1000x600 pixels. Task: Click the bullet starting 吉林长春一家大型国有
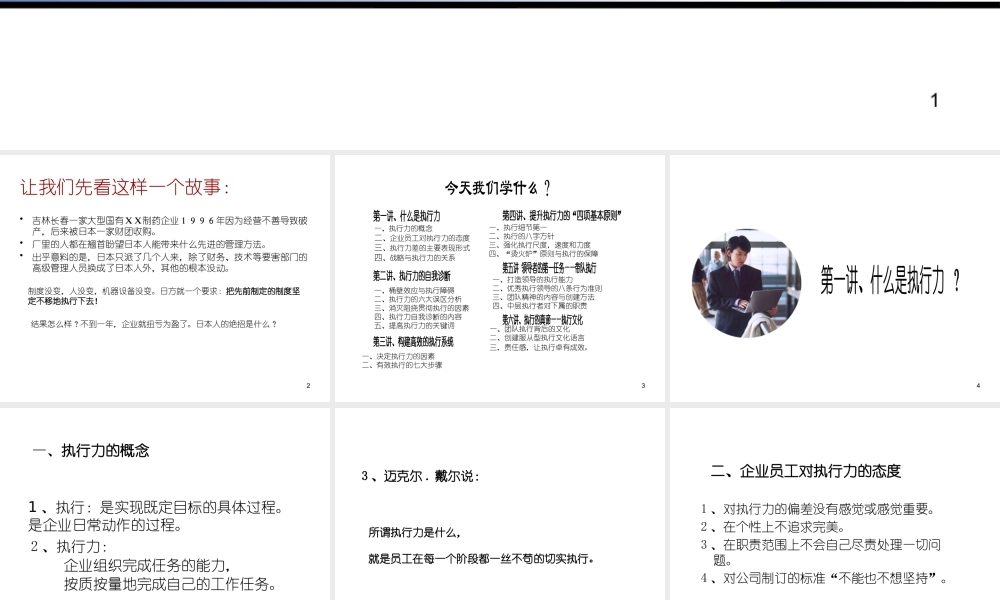(169, 226)
